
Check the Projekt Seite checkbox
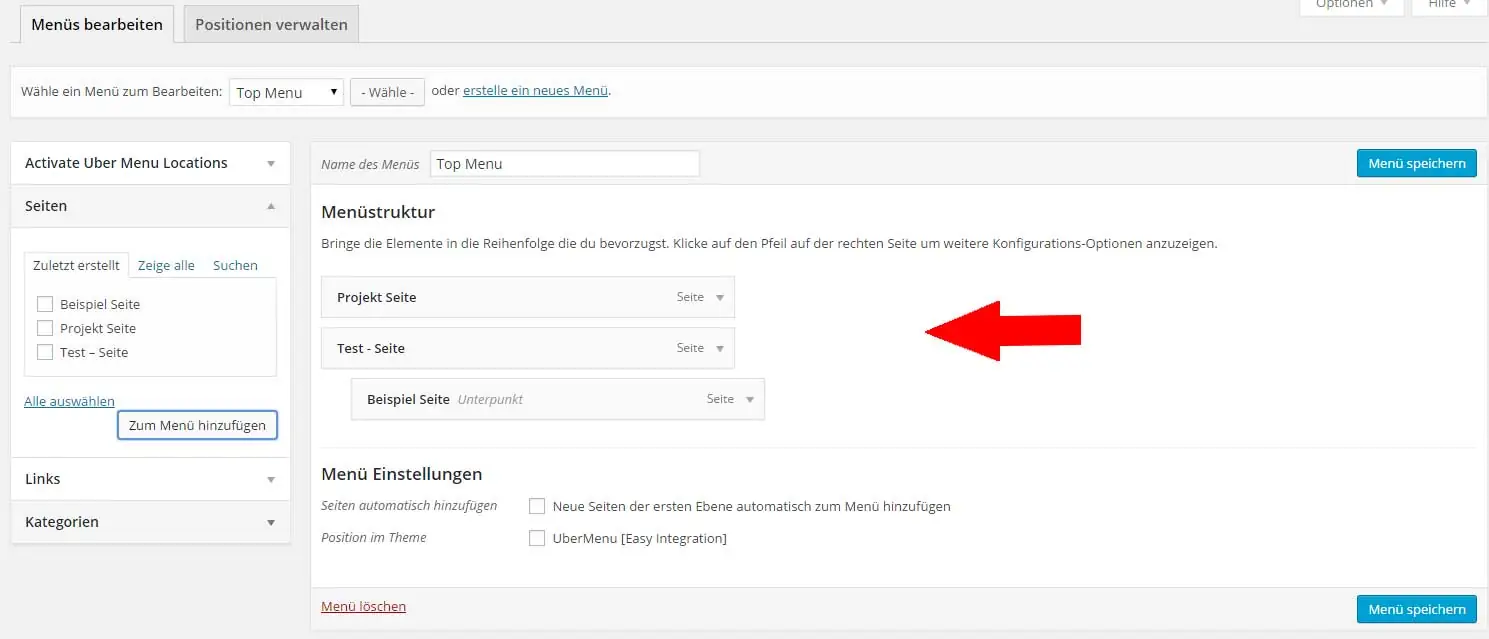pos(45,327)
